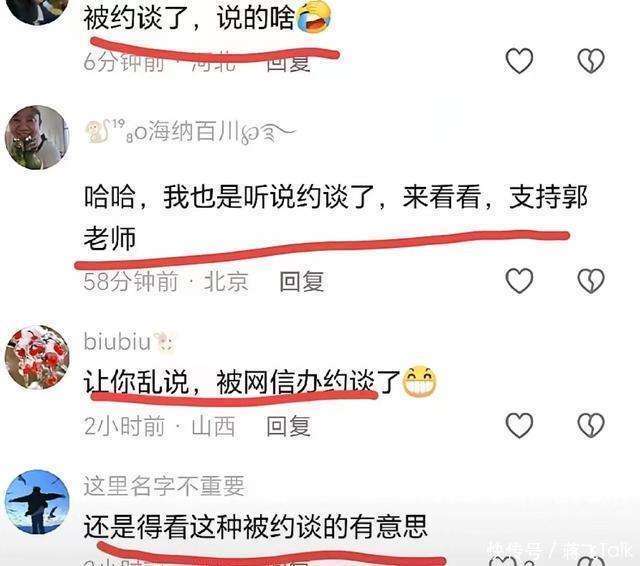Reply to the 6分钟前 河北 comment

point(289,64)
